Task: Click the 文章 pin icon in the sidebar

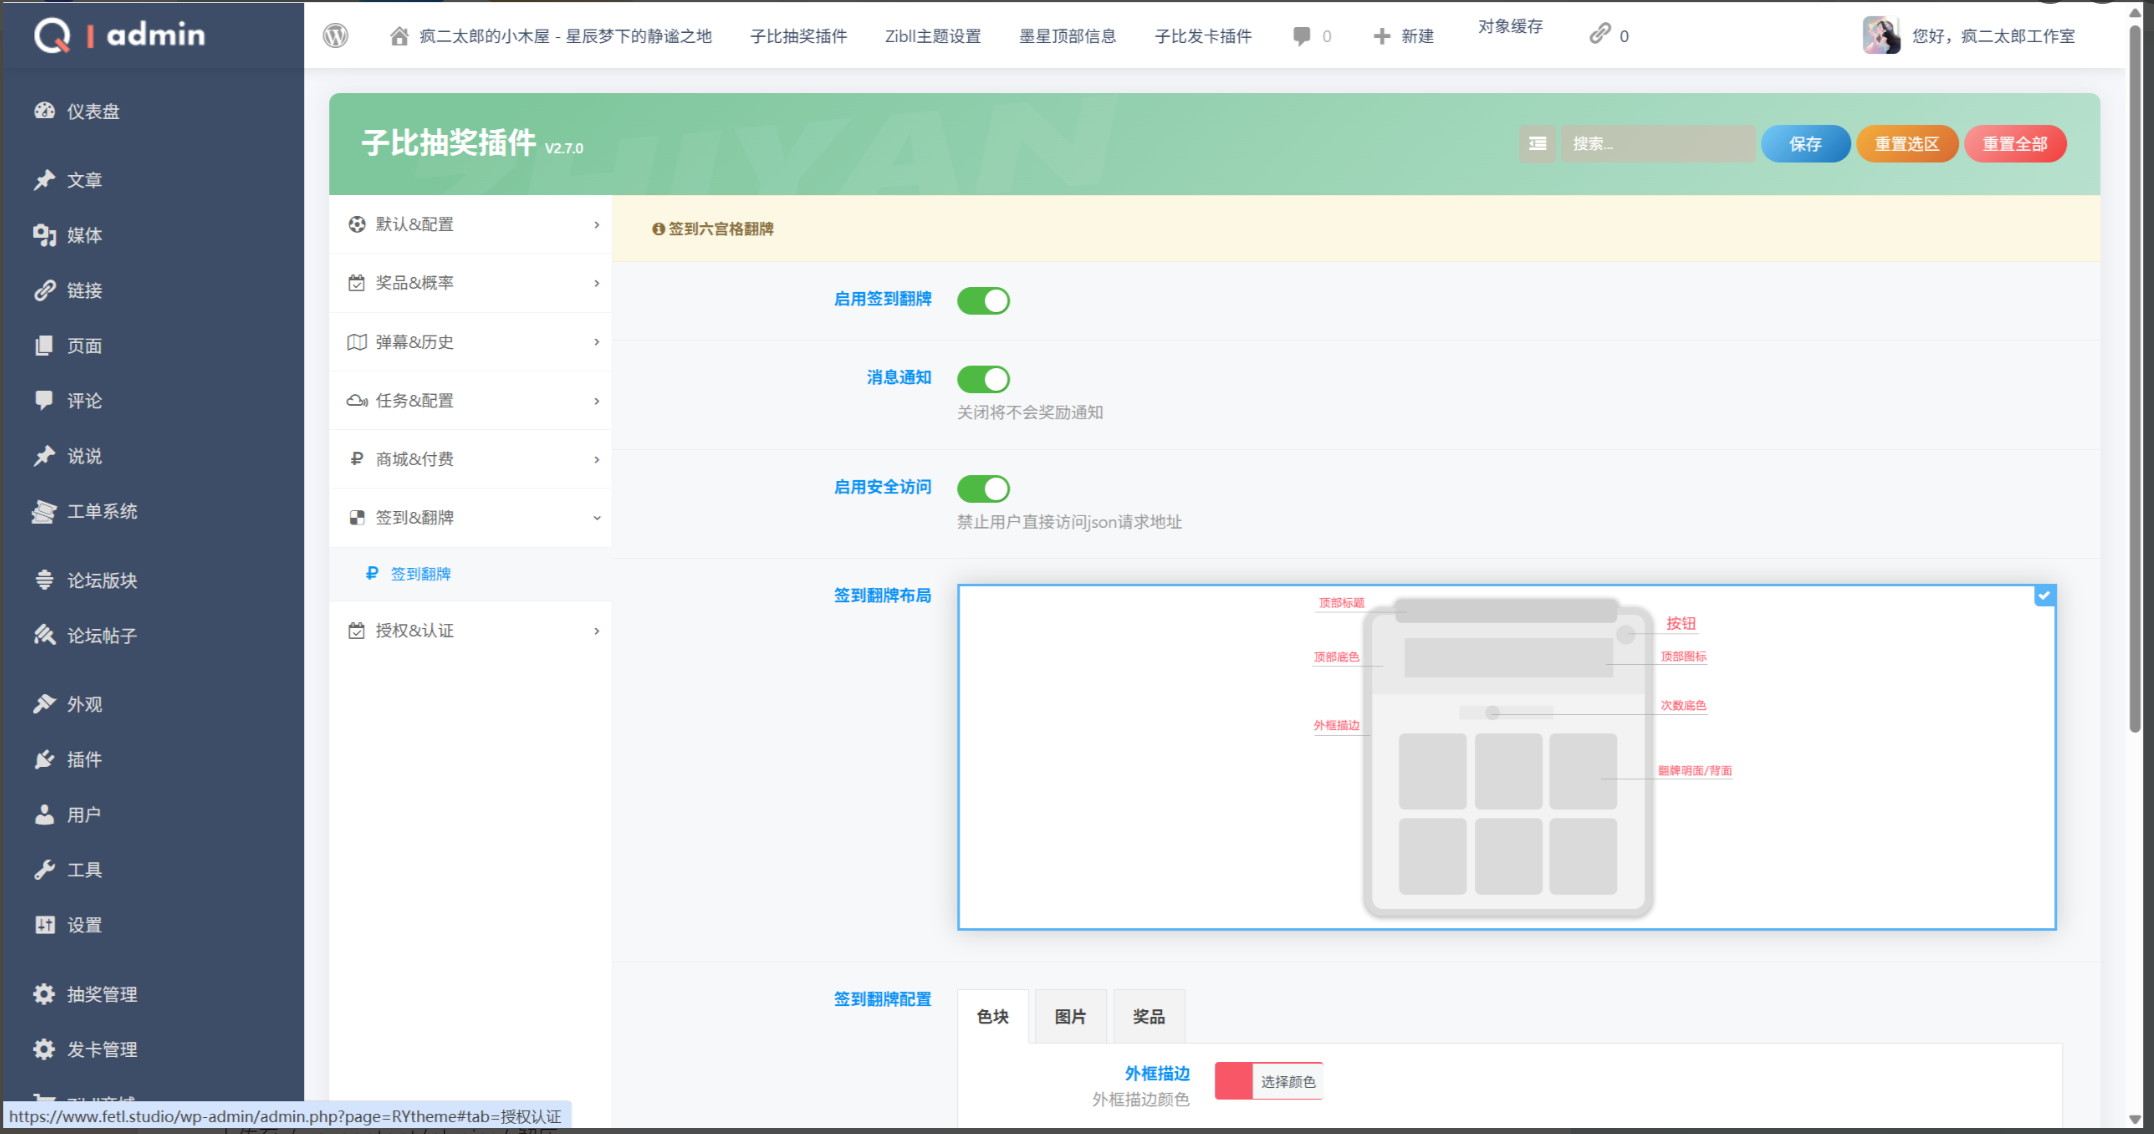Action: click(45, 180)
